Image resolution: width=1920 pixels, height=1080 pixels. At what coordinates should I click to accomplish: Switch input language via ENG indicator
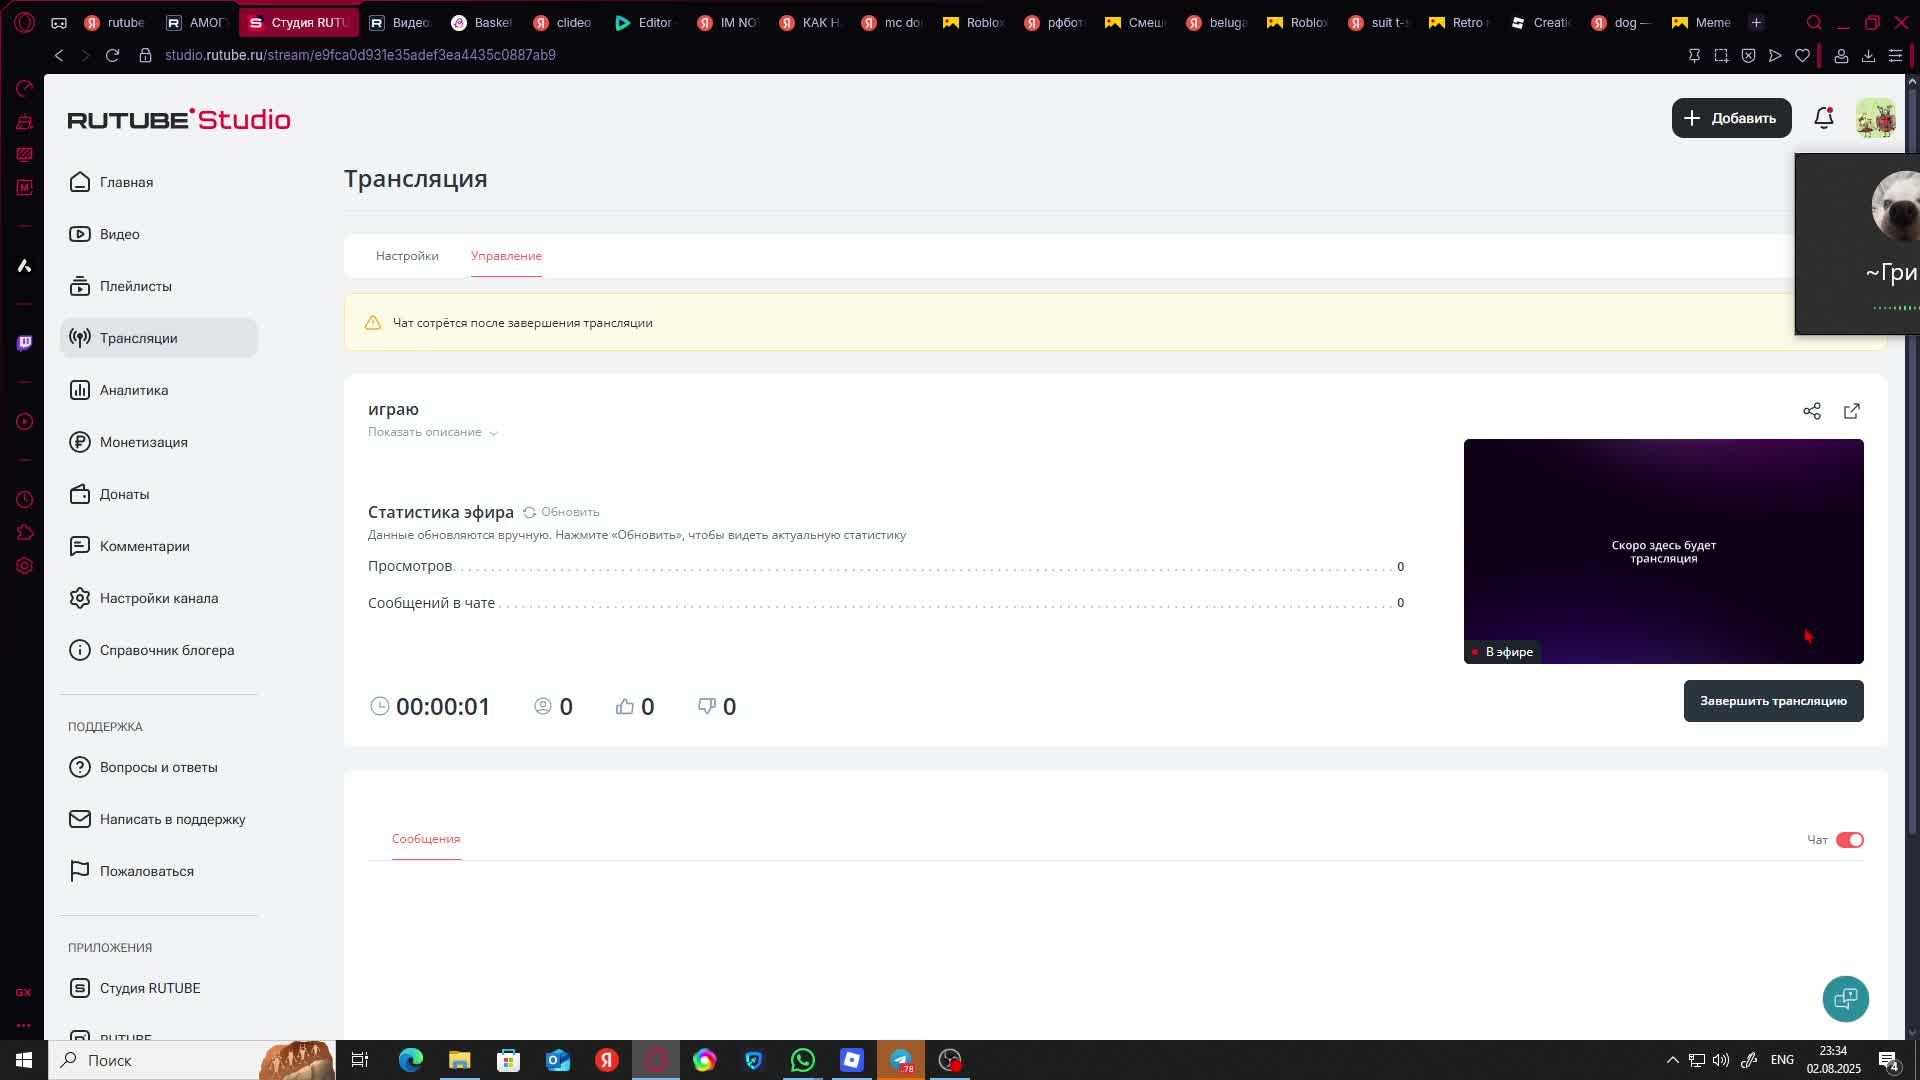click(x=1781, y=1060)
